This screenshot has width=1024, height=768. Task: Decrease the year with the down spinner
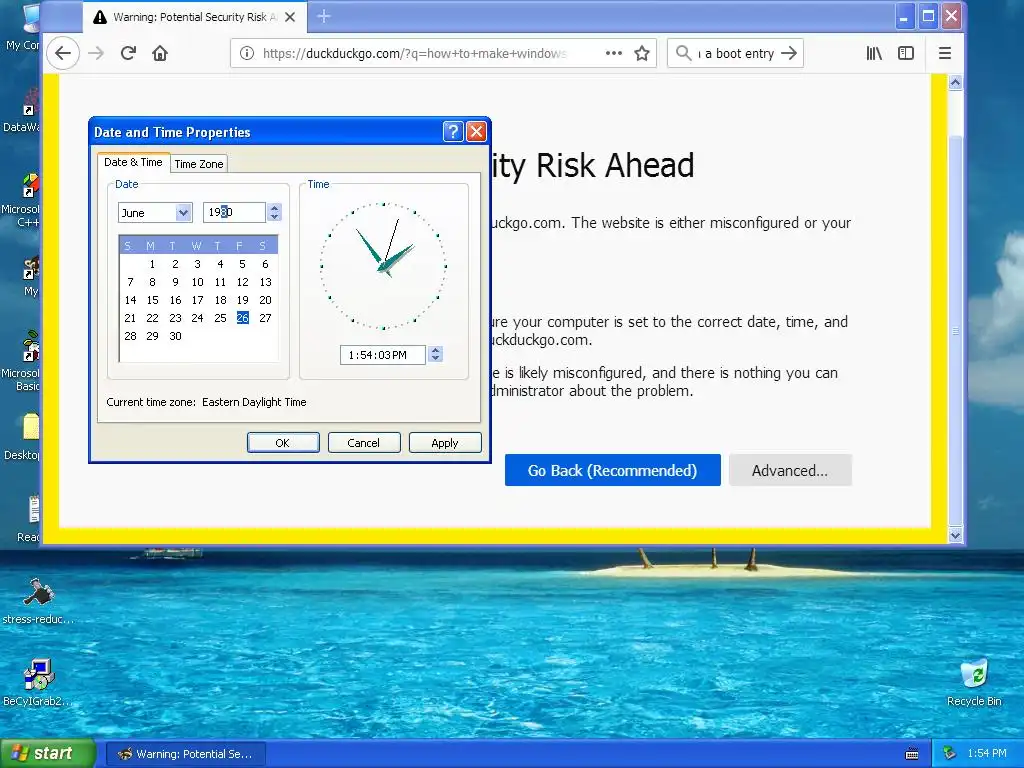click(x=275, y=217)
